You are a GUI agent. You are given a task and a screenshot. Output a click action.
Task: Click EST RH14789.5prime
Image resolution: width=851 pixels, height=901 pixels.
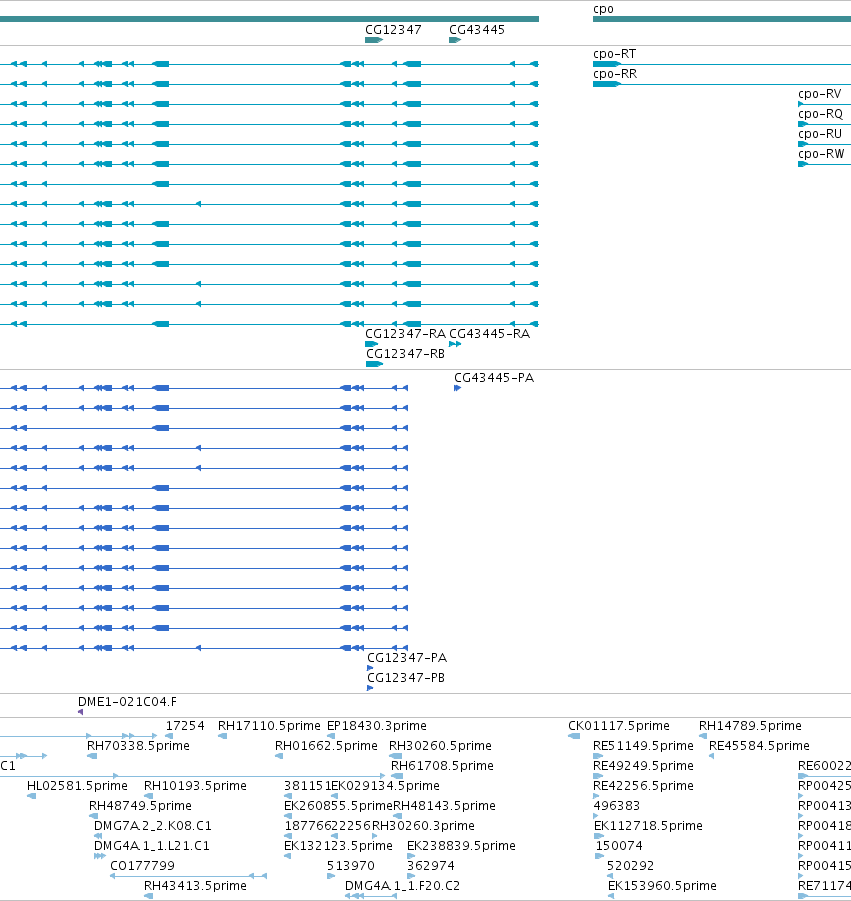pyautogui.click(x=750, y=726)
